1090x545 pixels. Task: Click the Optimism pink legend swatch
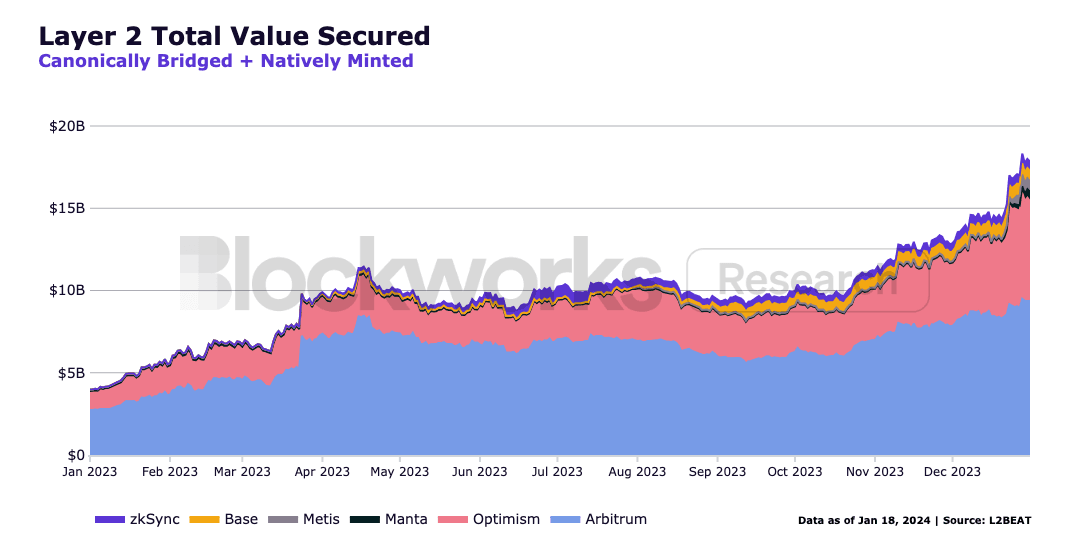click(453, 520)
